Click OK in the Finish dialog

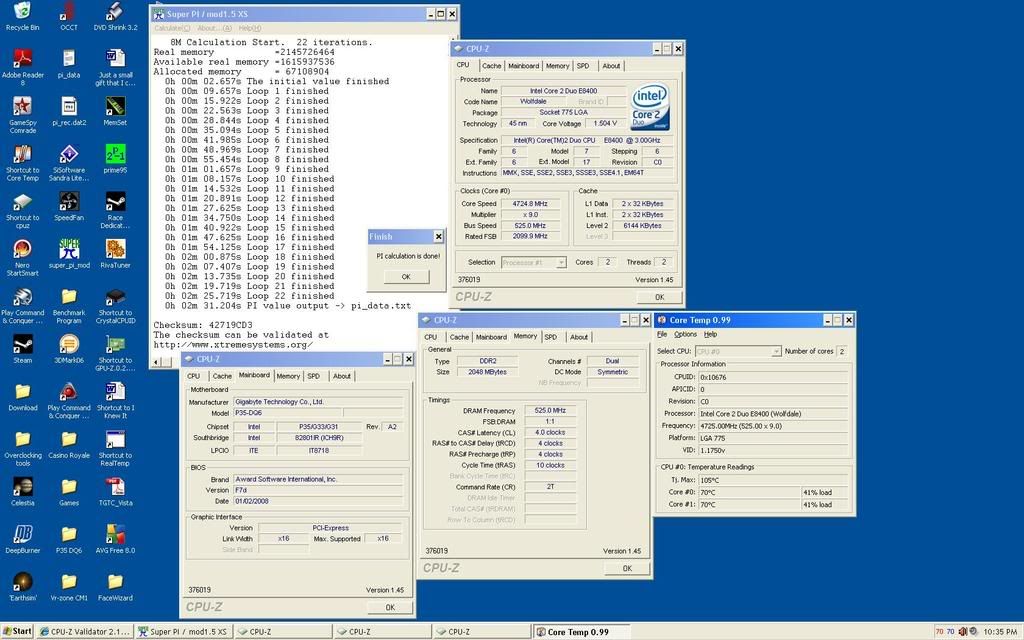[x=406, y=277]
